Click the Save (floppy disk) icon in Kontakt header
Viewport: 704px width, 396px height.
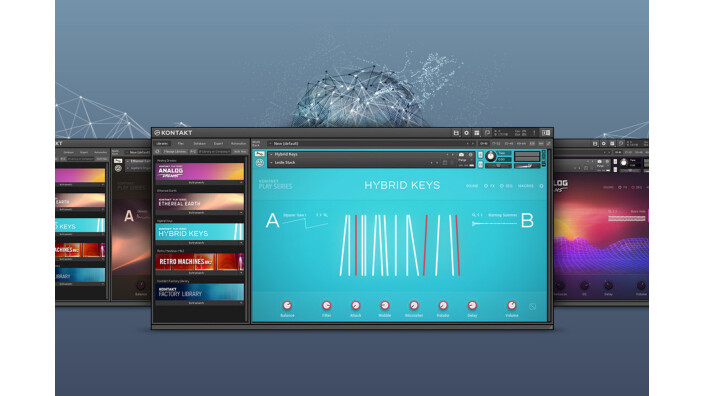(x=456, y=133)
